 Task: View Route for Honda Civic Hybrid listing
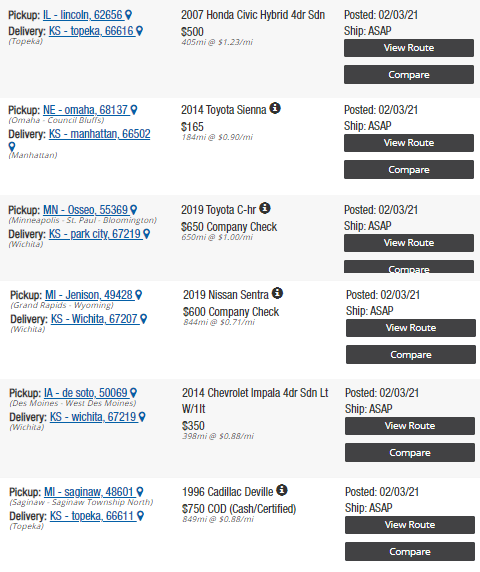pyautogui.click(x=409, y=48)
